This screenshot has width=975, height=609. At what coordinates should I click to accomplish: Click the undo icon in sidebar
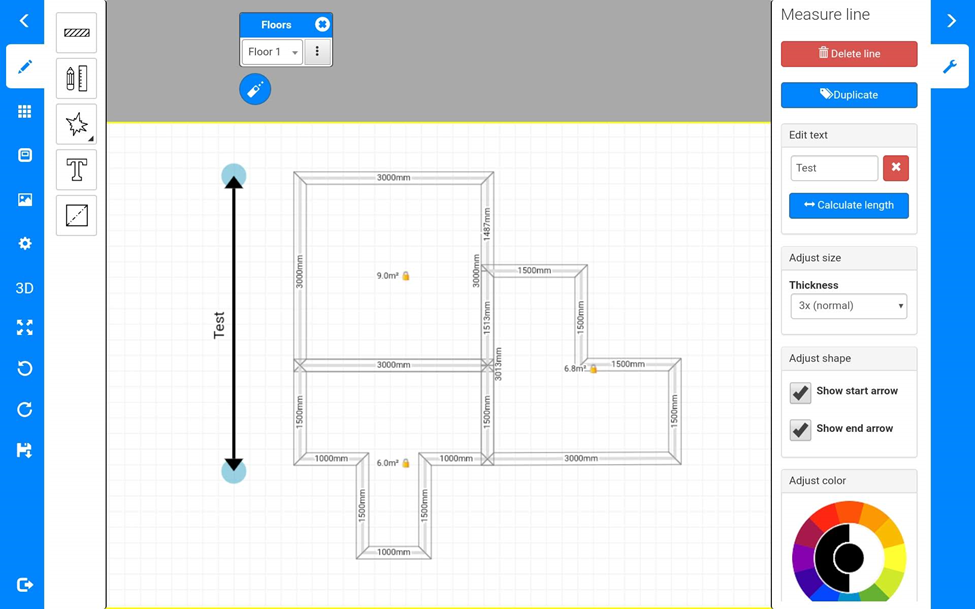click(25, 368)
